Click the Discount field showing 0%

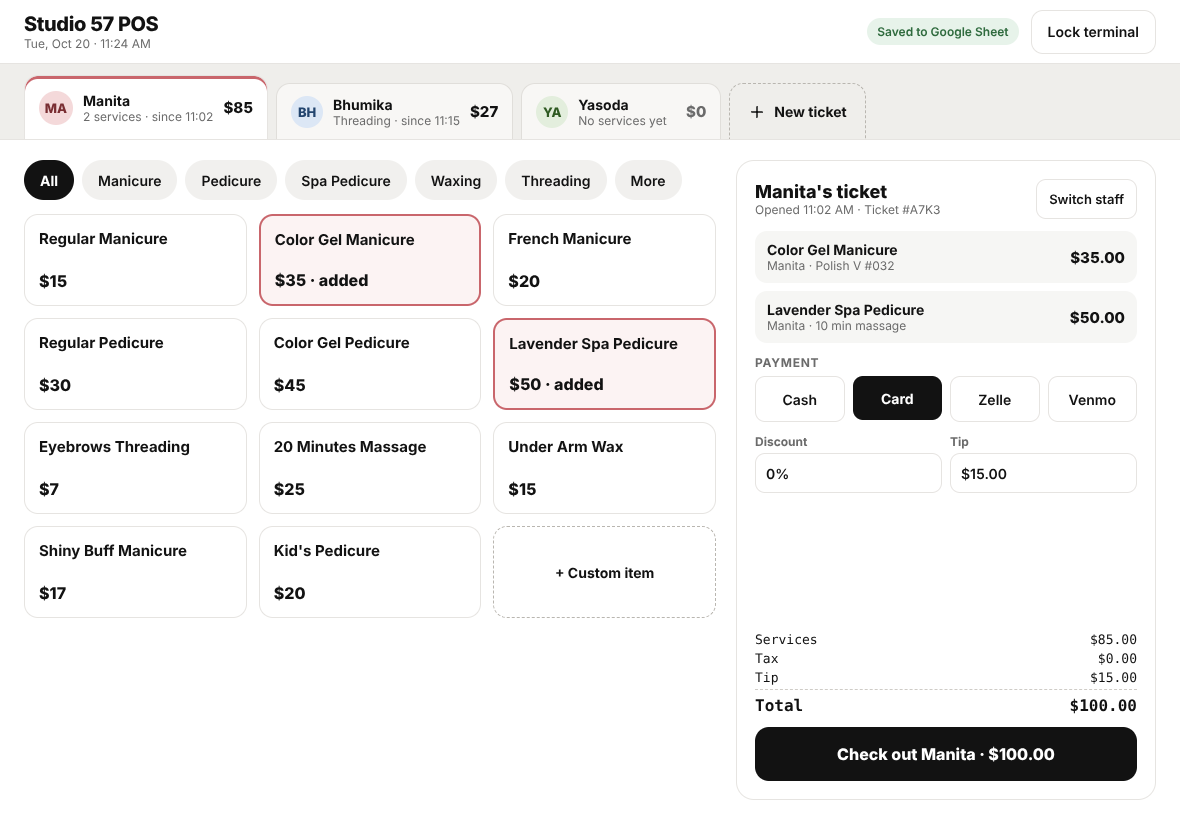(848, 473)
